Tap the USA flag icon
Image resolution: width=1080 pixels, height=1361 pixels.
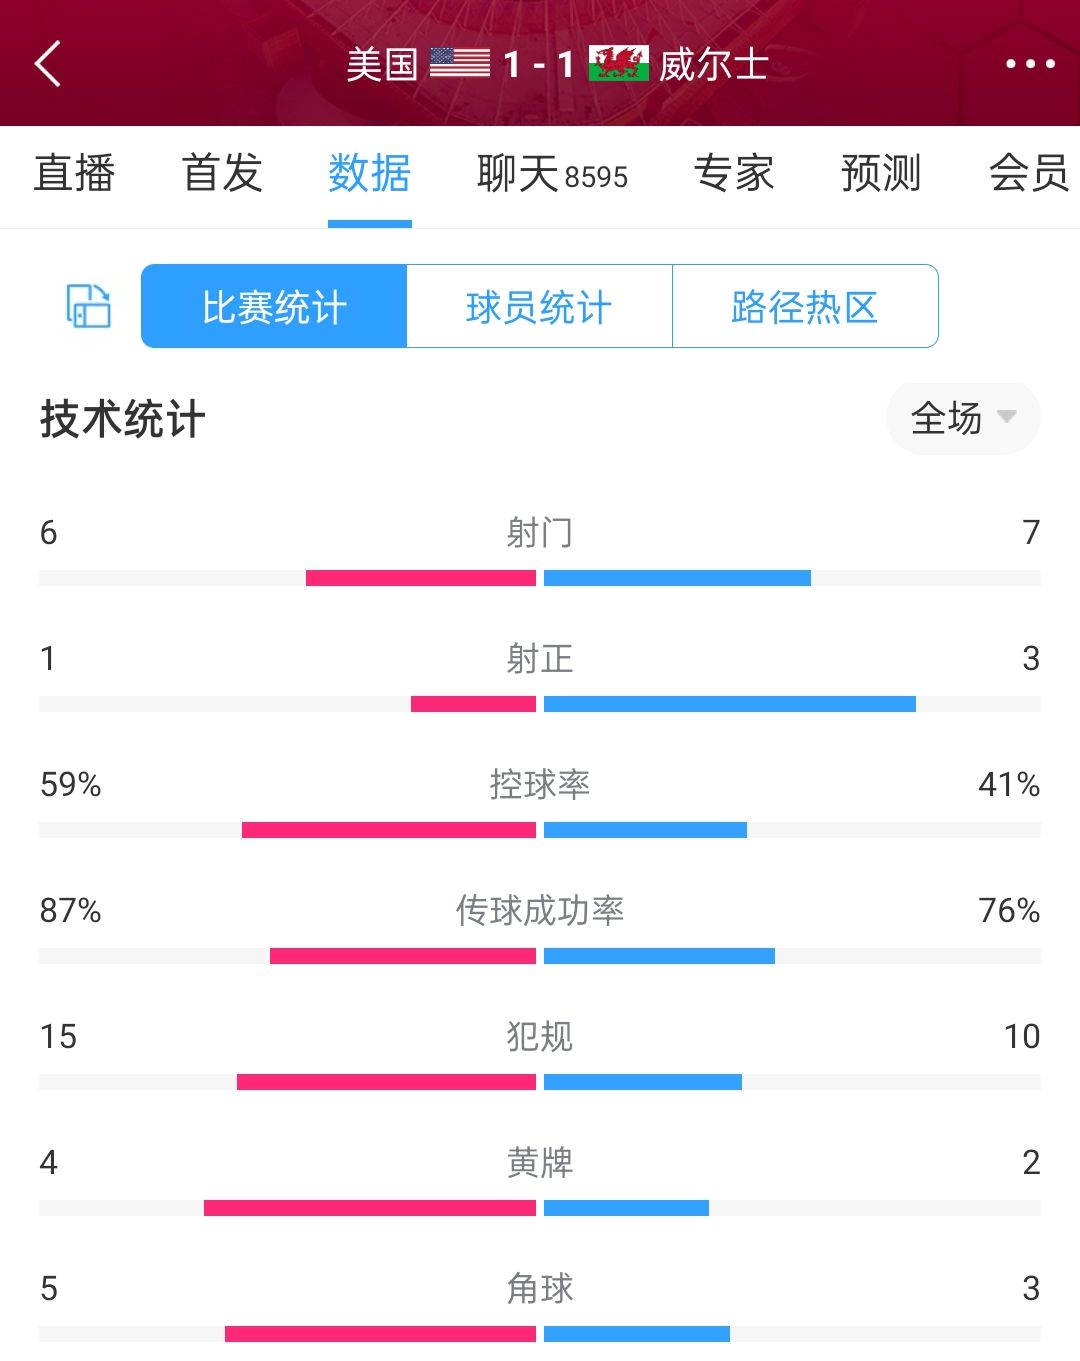pos(460,63)
